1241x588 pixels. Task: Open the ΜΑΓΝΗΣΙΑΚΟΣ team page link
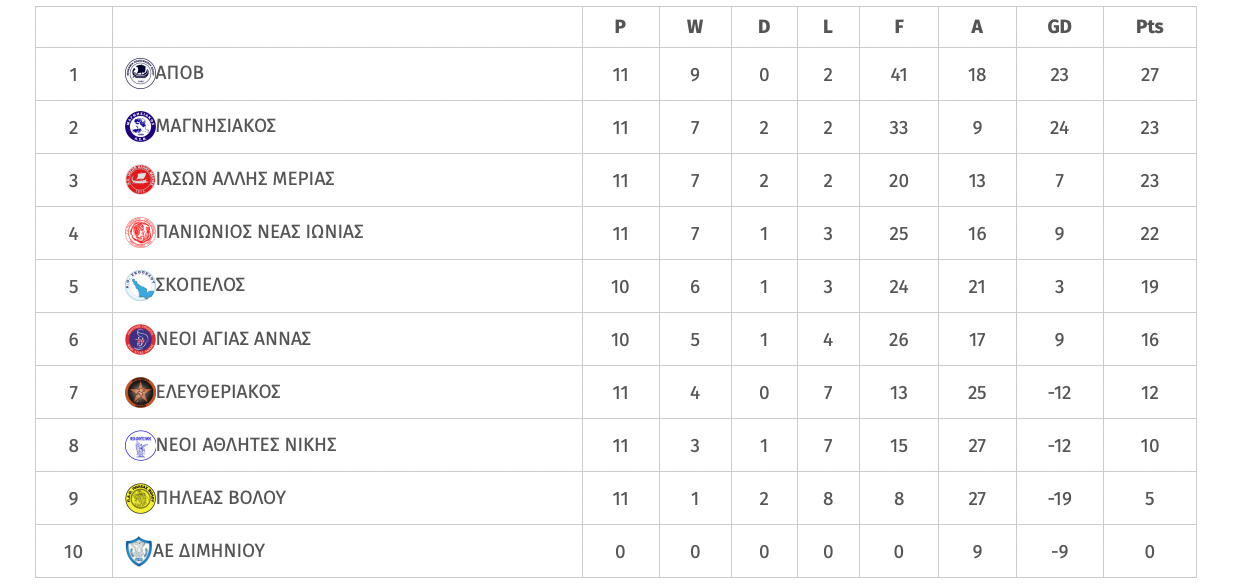(x=216, y=126)
